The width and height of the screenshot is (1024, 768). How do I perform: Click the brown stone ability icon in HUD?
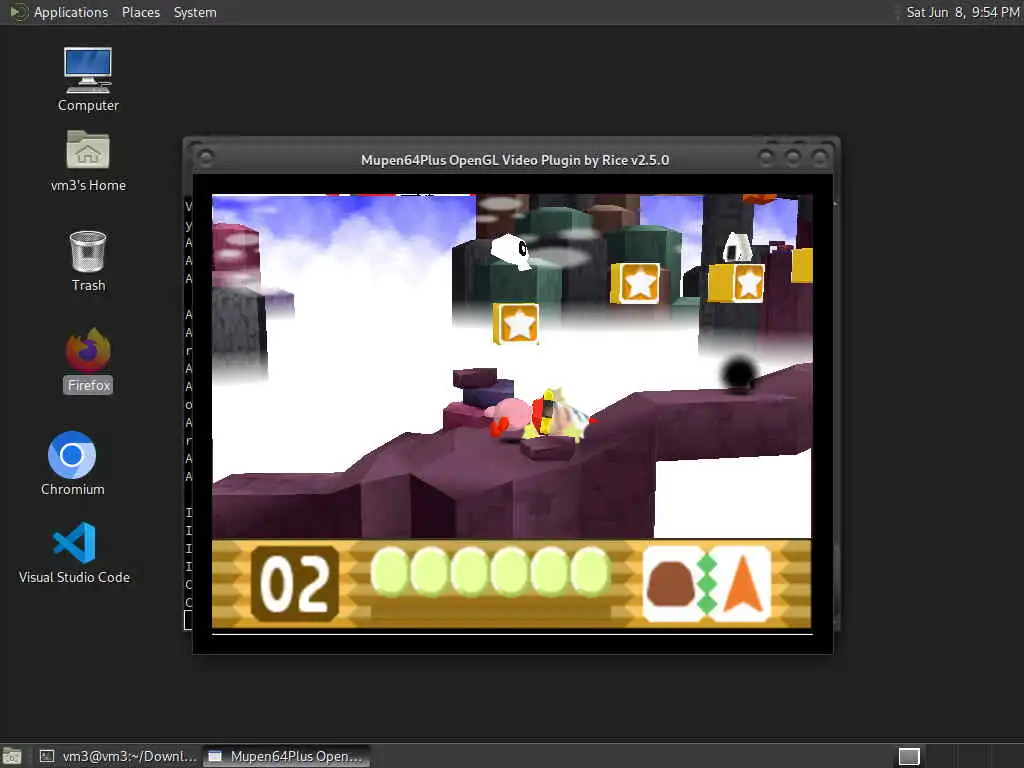tap(671, 583)
